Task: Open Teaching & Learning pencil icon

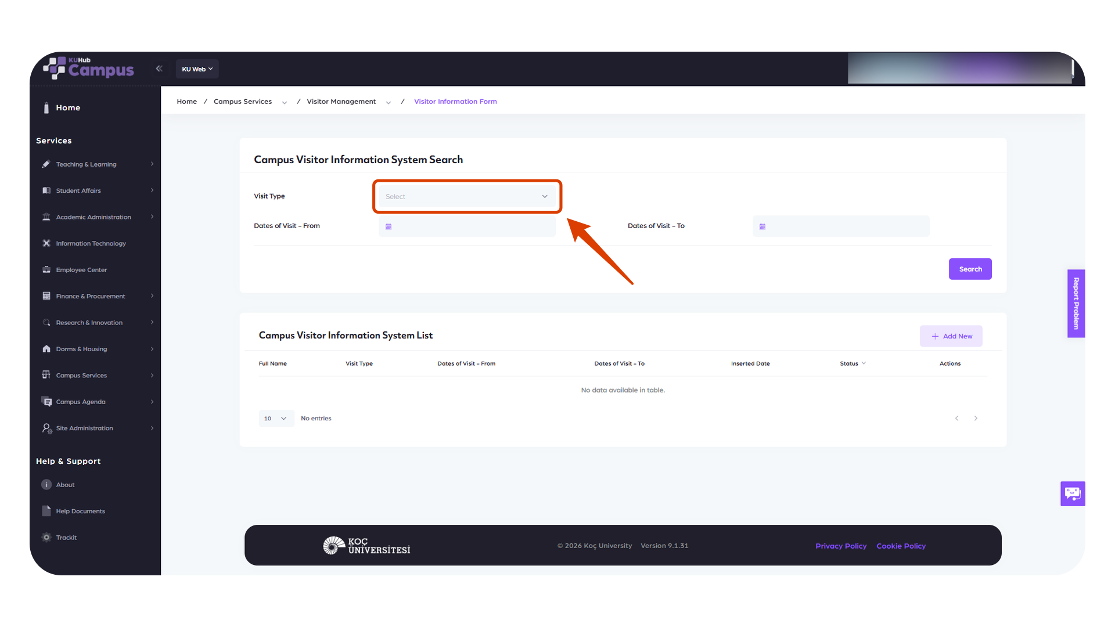Action: [46, 164]
